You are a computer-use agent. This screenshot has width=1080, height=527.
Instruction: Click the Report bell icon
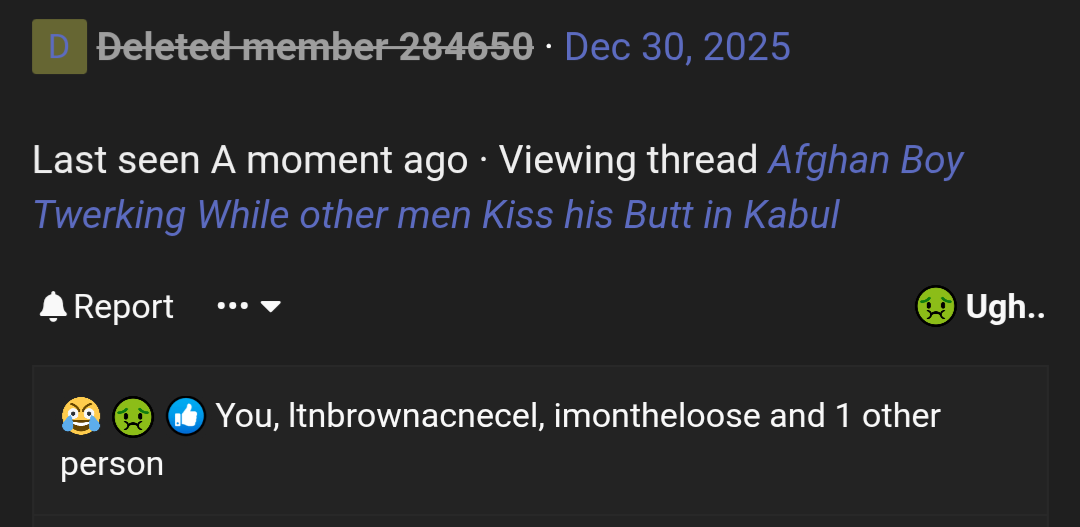coord(53,307)
